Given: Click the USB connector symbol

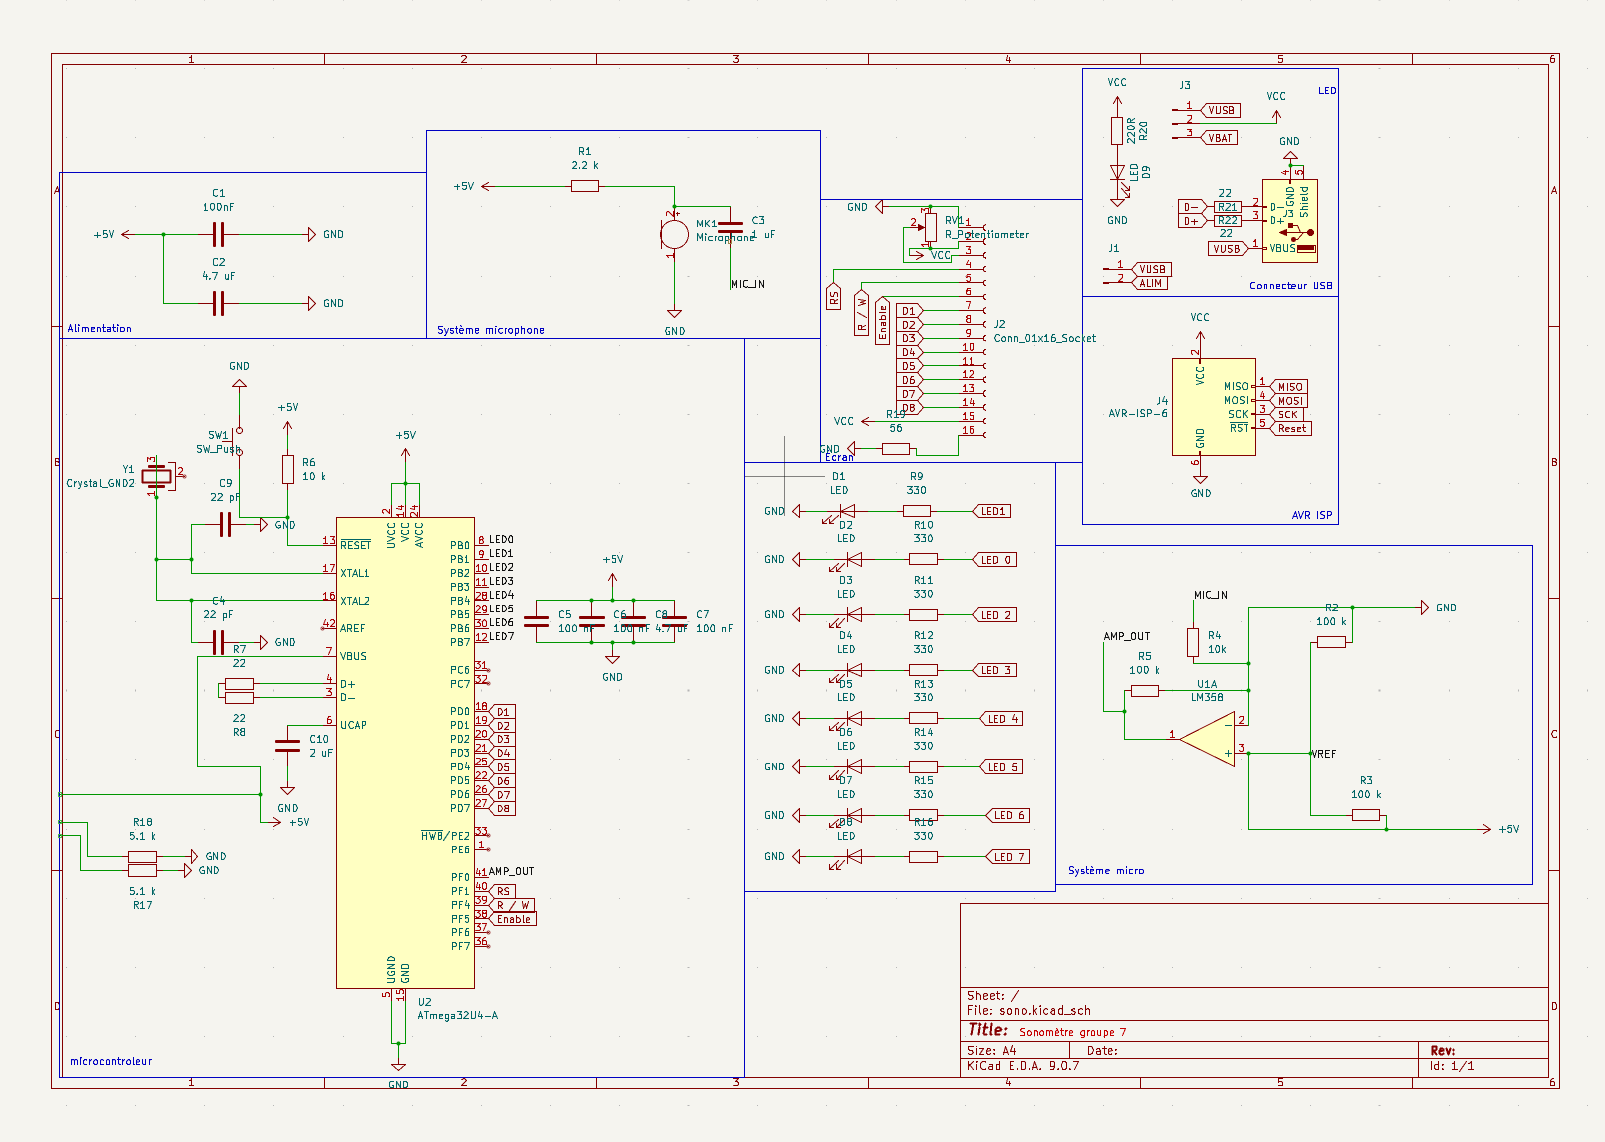Looking at the screenshot, I should click(1289, 221).
